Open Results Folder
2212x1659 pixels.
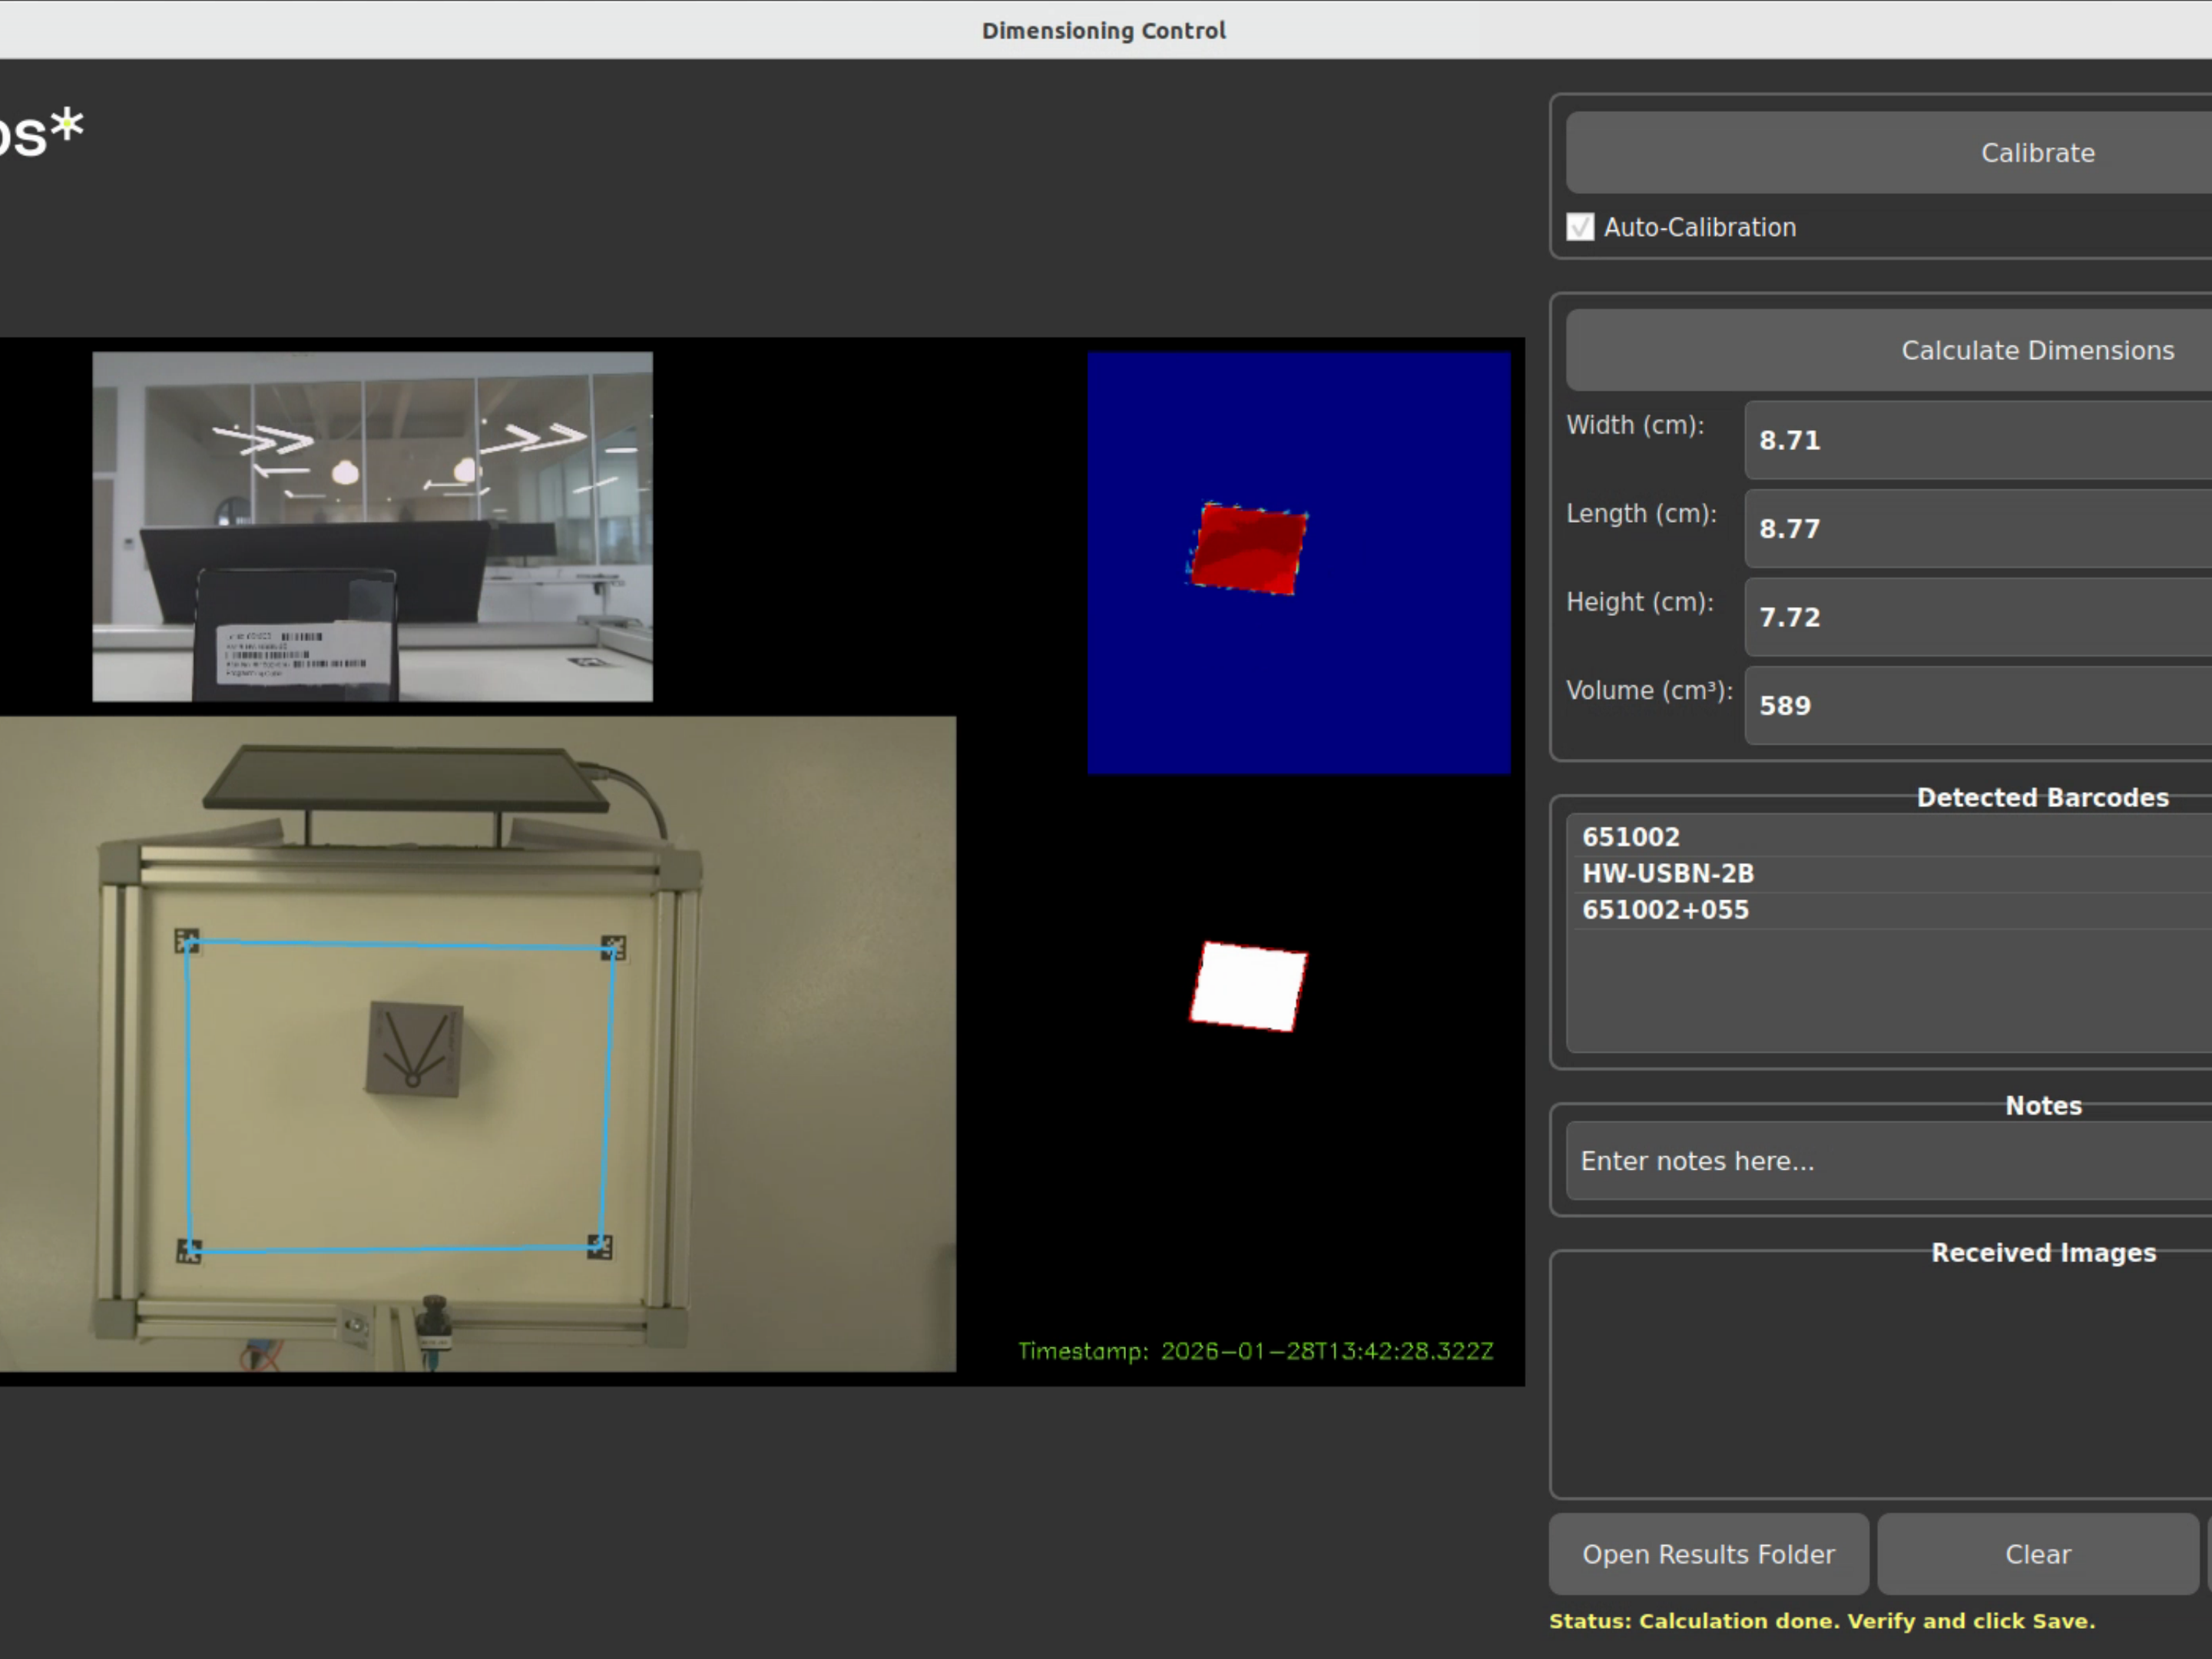click(1708, 1554)
